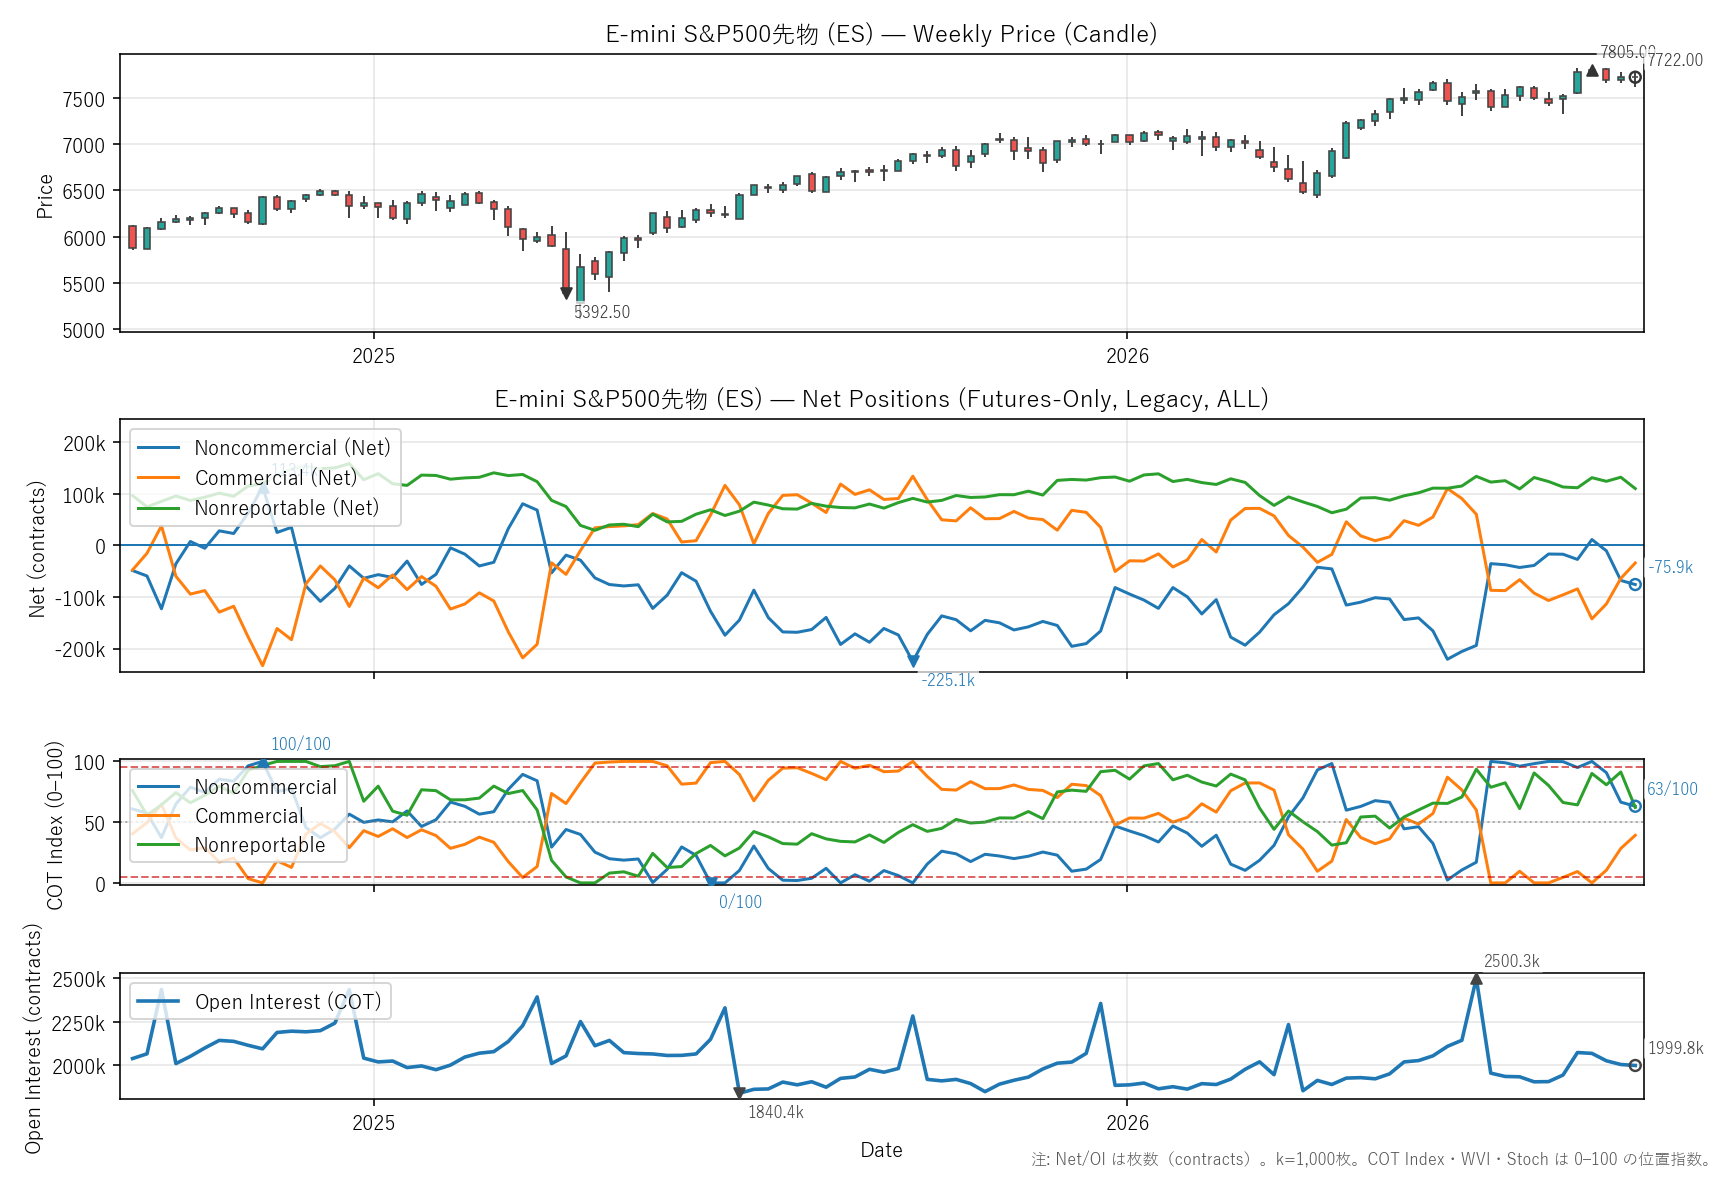The image size is (1728, 1180).
Task: Click the 2025 date tick under the Open Interest chart
Action: [x=374, y=1123]
